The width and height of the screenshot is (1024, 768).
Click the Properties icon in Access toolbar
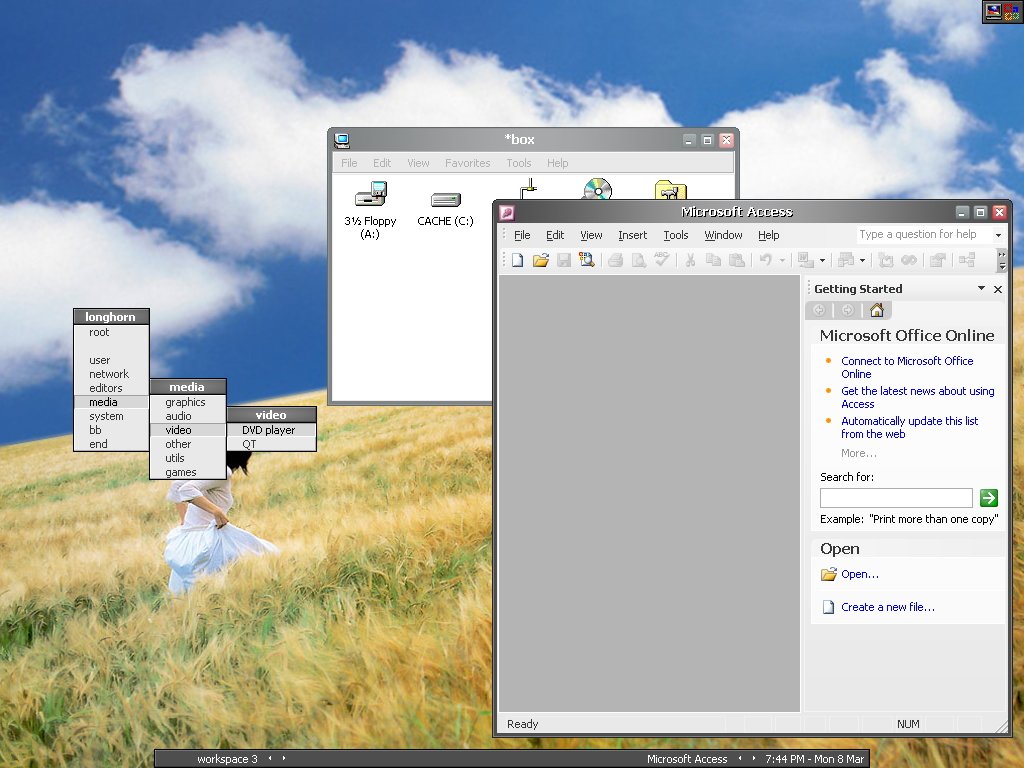click(x=938, y=260)
